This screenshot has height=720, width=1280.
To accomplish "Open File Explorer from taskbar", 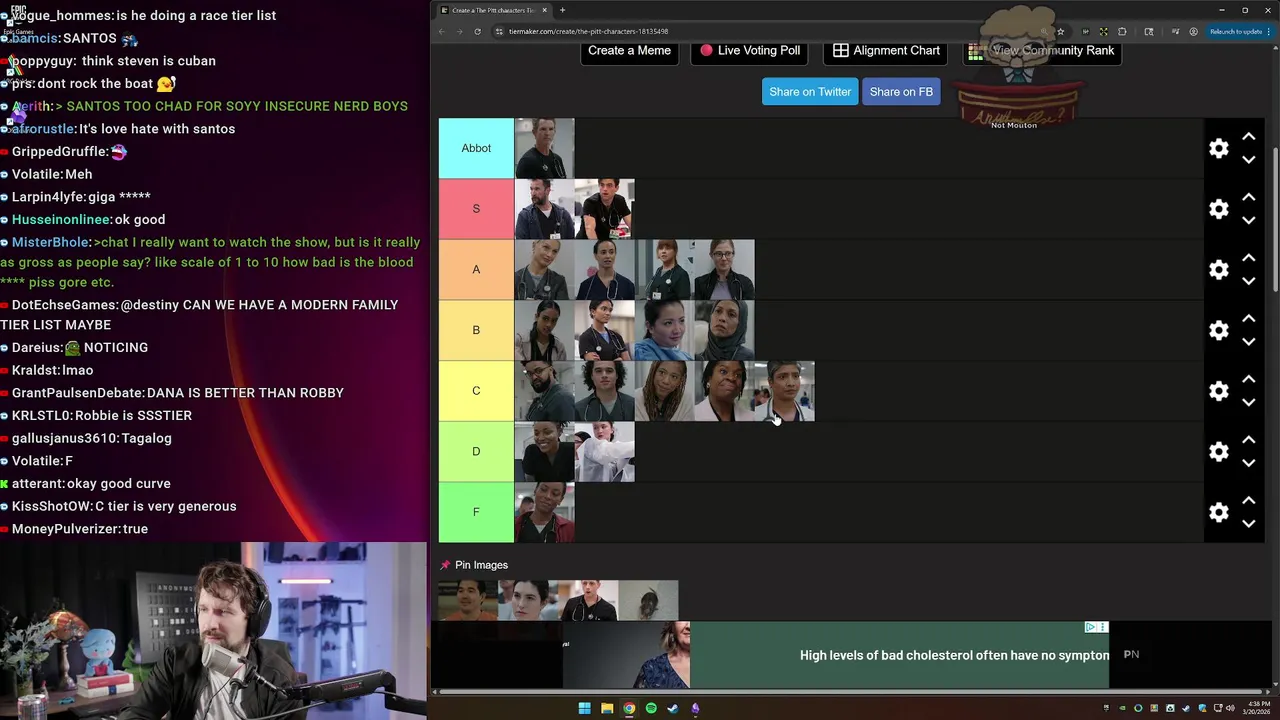I will [607, 708].
